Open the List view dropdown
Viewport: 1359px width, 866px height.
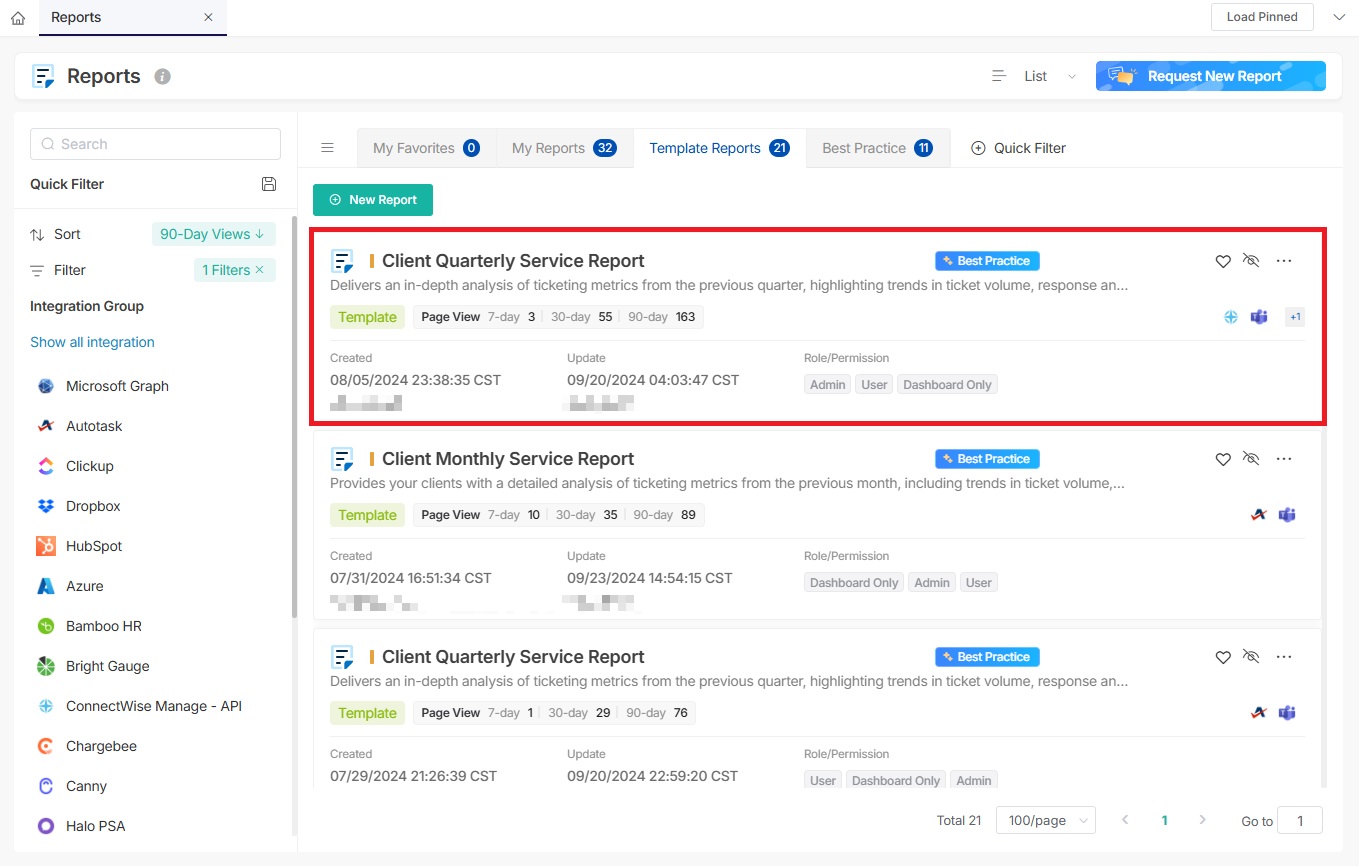pos(1035,76)
